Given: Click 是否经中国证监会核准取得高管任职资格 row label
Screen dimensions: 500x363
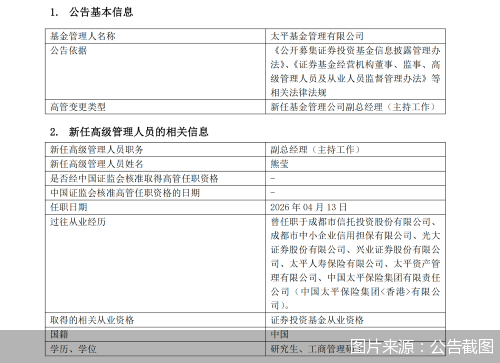Looking at the screenshot, I should (134, 179).
